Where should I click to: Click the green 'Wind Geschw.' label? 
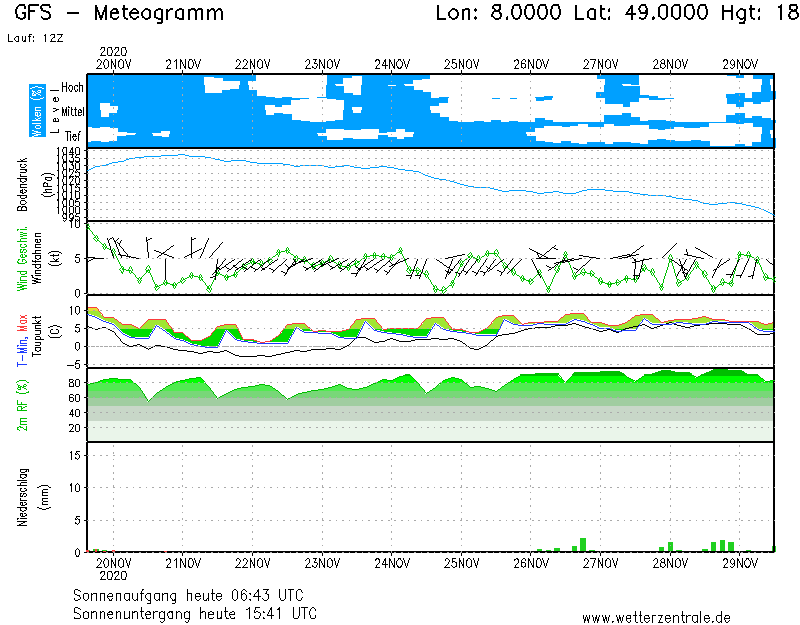click(22, 259)
